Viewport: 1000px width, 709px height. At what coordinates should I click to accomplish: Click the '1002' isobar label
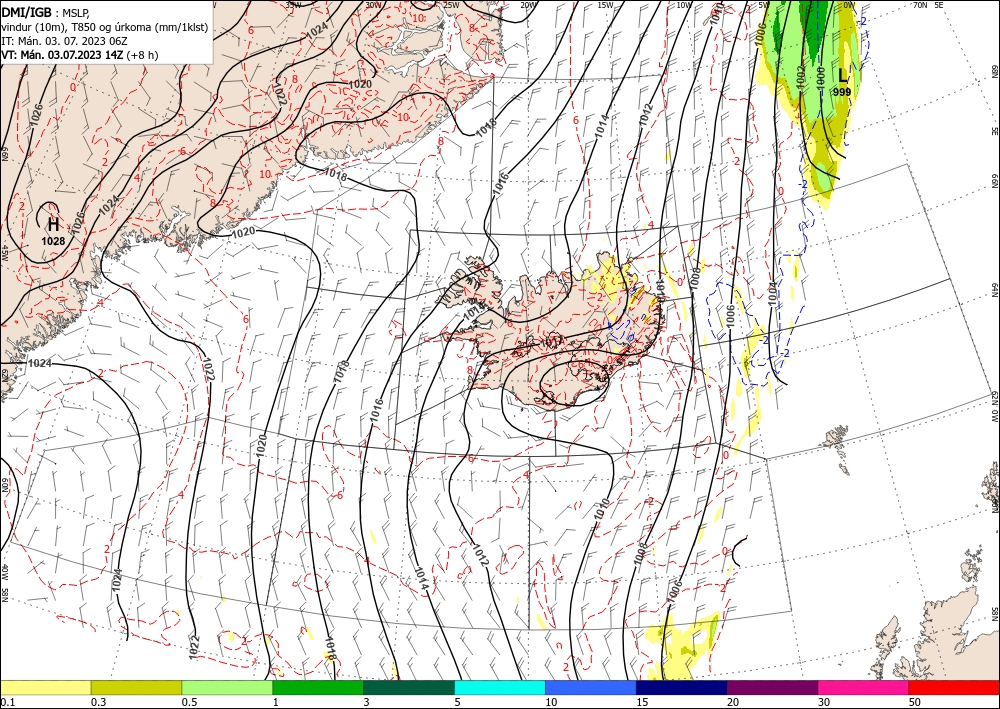click(x=801, y=75)
